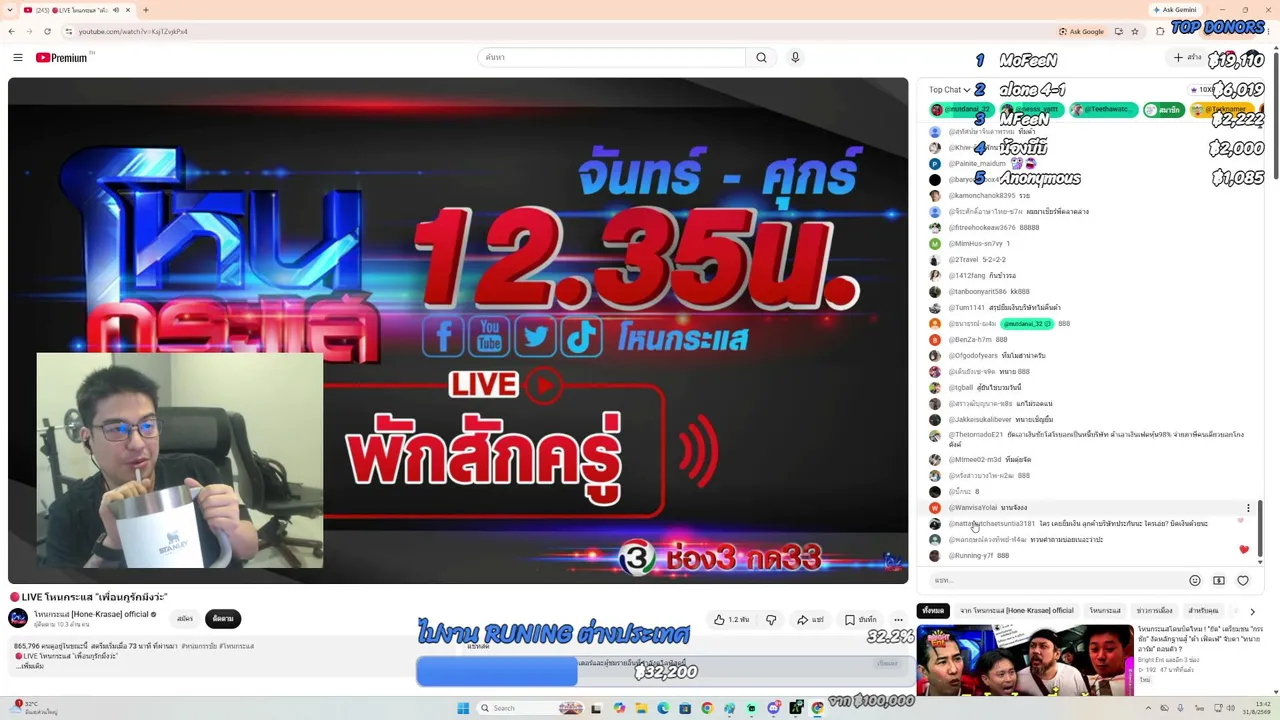Save the video to a playlist

pos(861,620)
